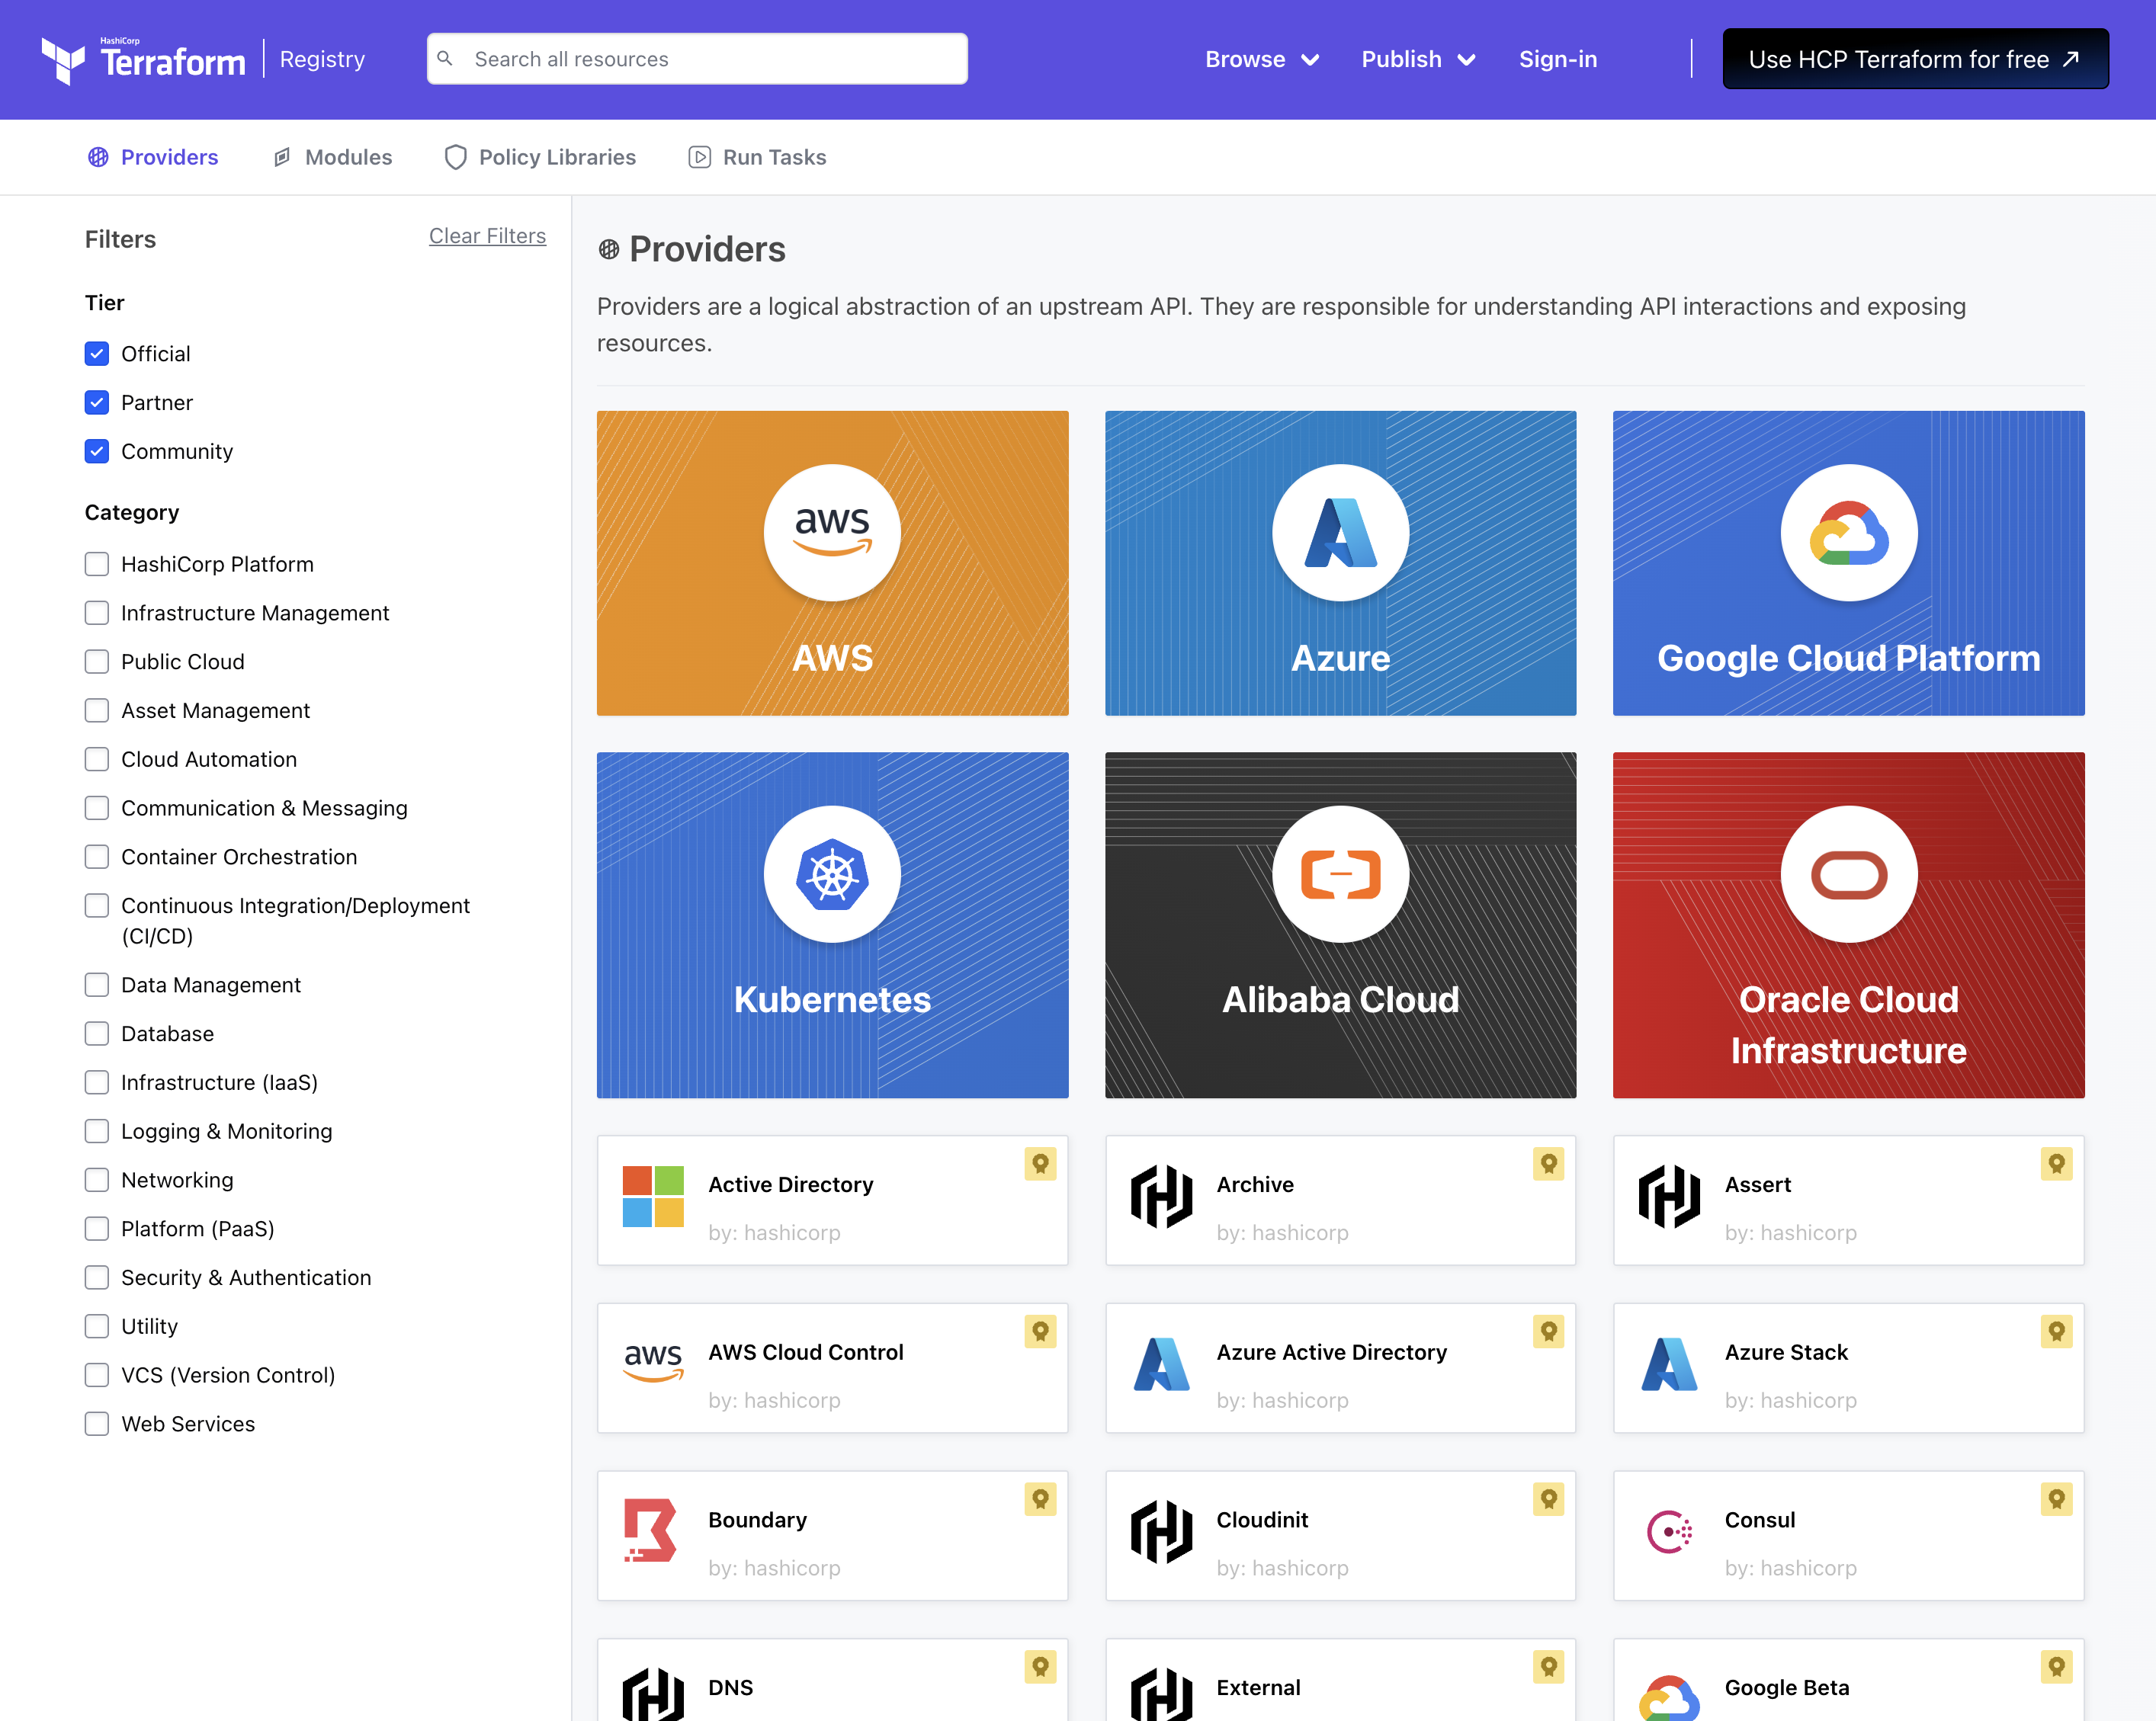This screenshot has width=2156, height=1721.
Task: Uncheck the Community tier filter
Action: point(97,452)
